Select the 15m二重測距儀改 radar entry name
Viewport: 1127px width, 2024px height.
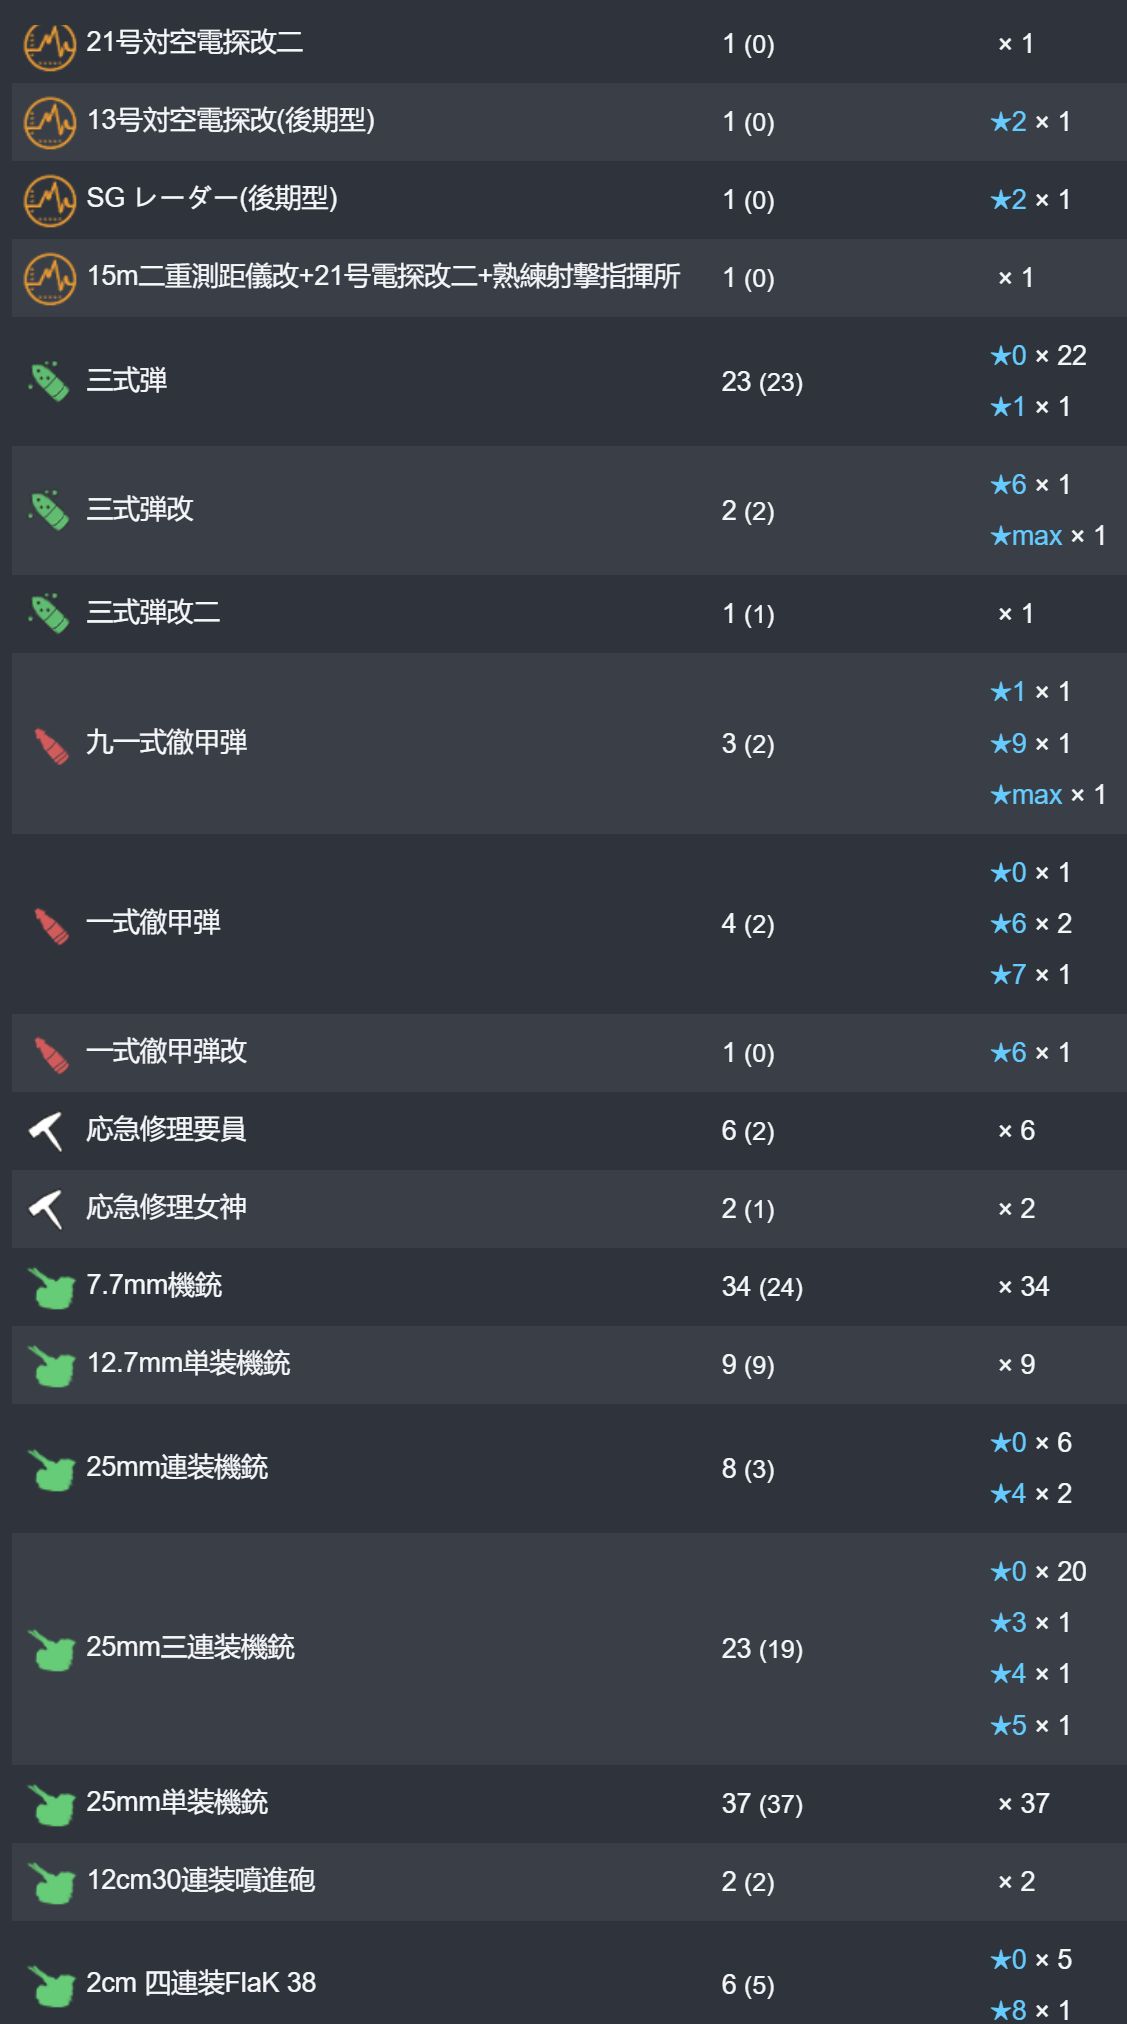(384, 276)
